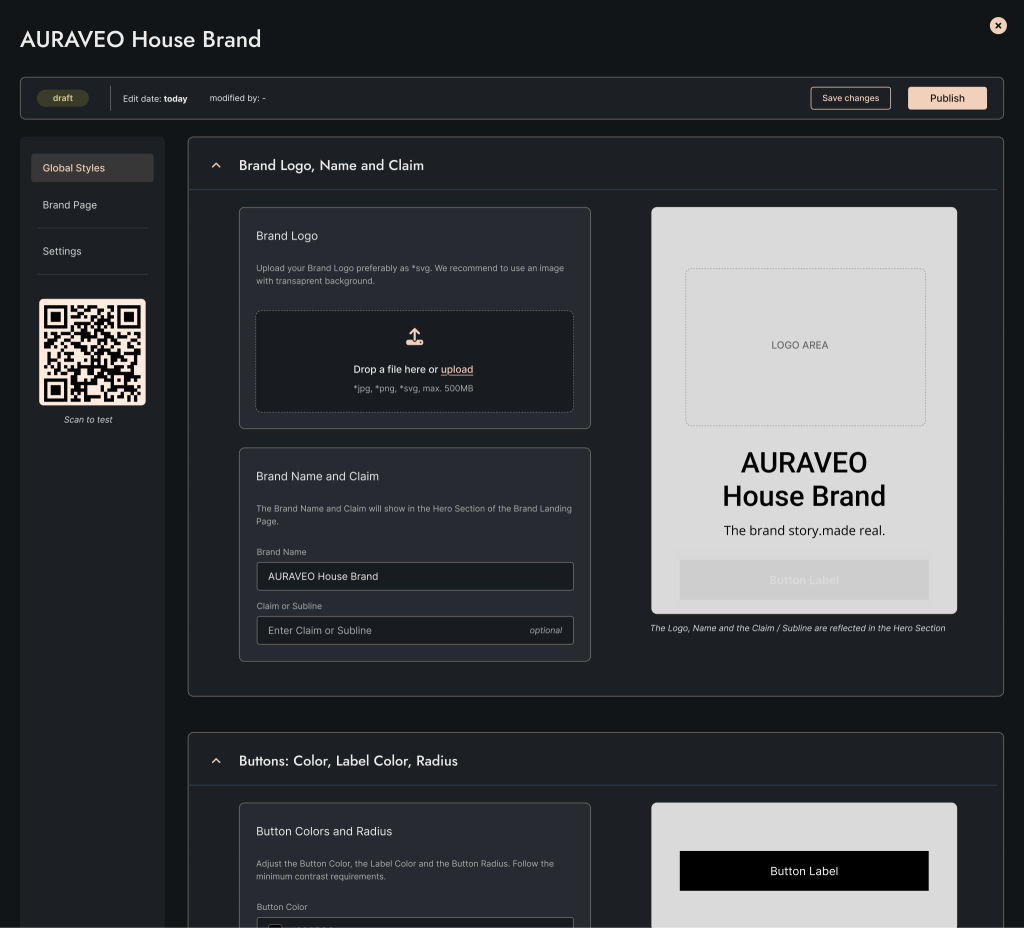Switch to Brand Page in sidebar
1024x928 pixels.
tap(70, 205)
